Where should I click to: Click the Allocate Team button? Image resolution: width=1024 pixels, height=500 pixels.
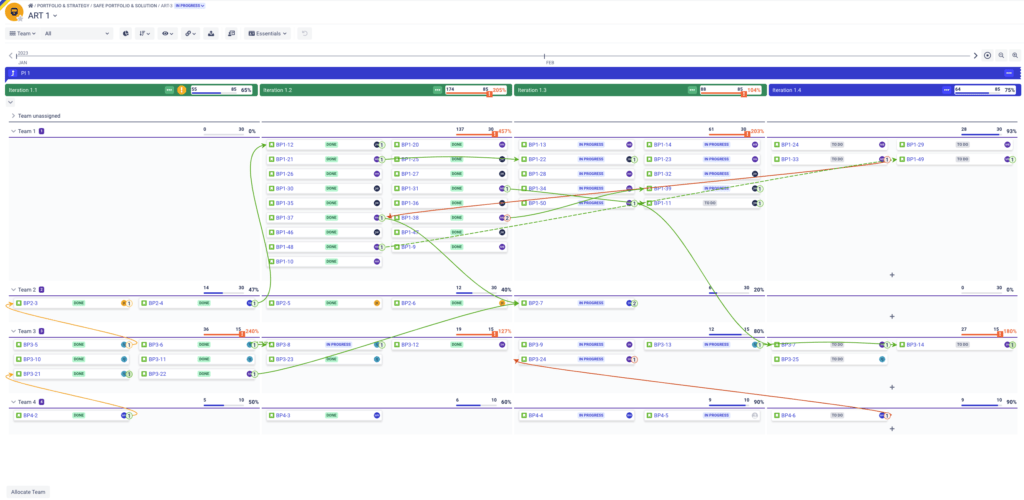[28, 492]
